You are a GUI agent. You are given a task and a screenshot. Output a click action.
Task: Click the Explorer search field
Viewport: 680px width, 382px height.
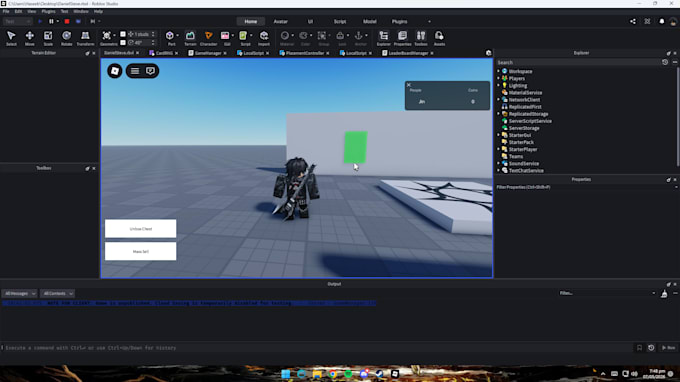click(x=579, y=62)
